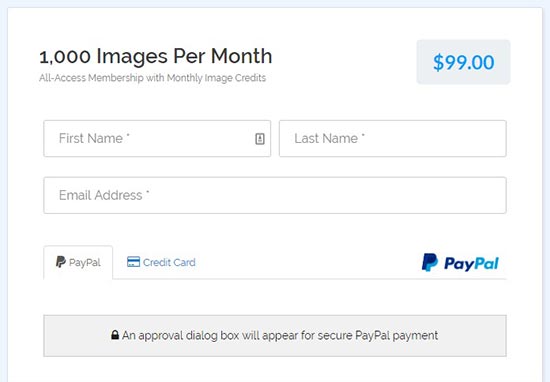Click the 1,000 Images Per Month heading
This screenshot has height=382, width=550.
tap(156, 56)
